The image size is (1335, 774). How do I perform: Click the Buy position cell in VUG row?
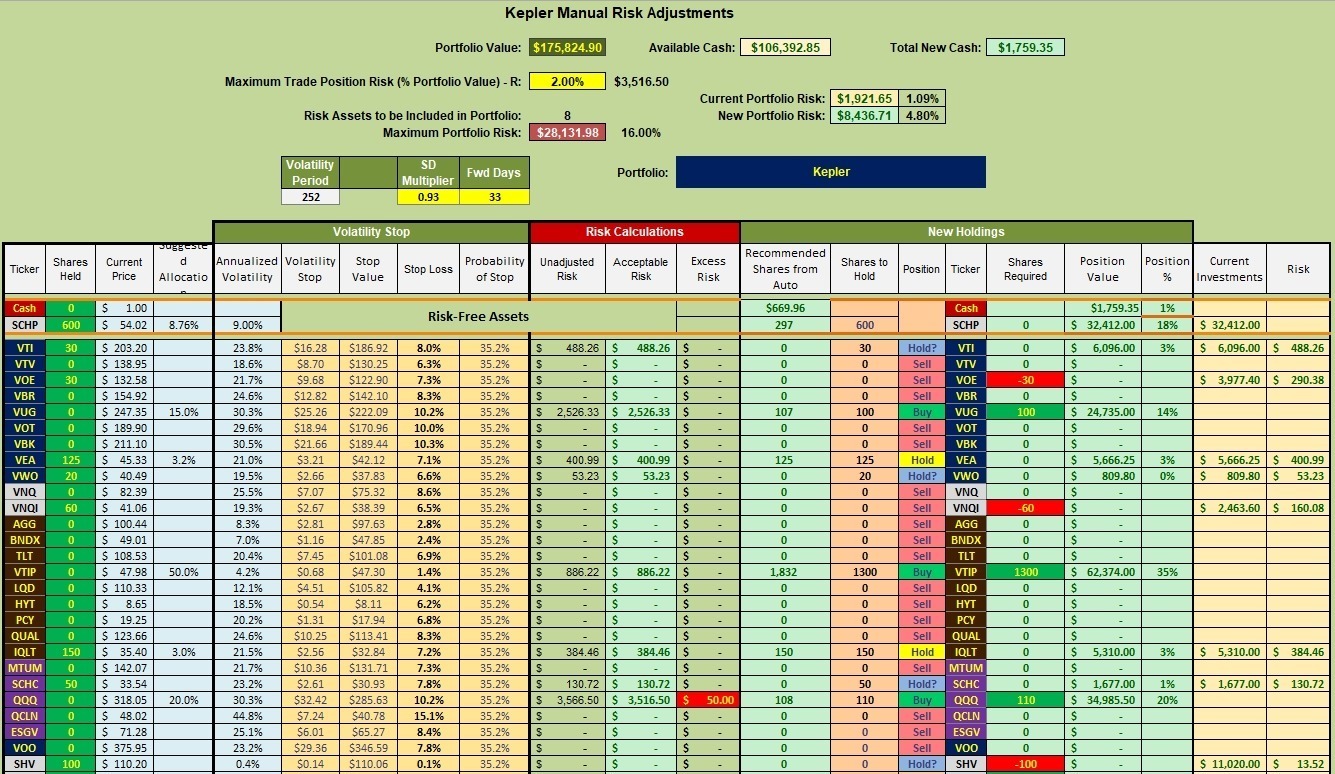(921, 412)
